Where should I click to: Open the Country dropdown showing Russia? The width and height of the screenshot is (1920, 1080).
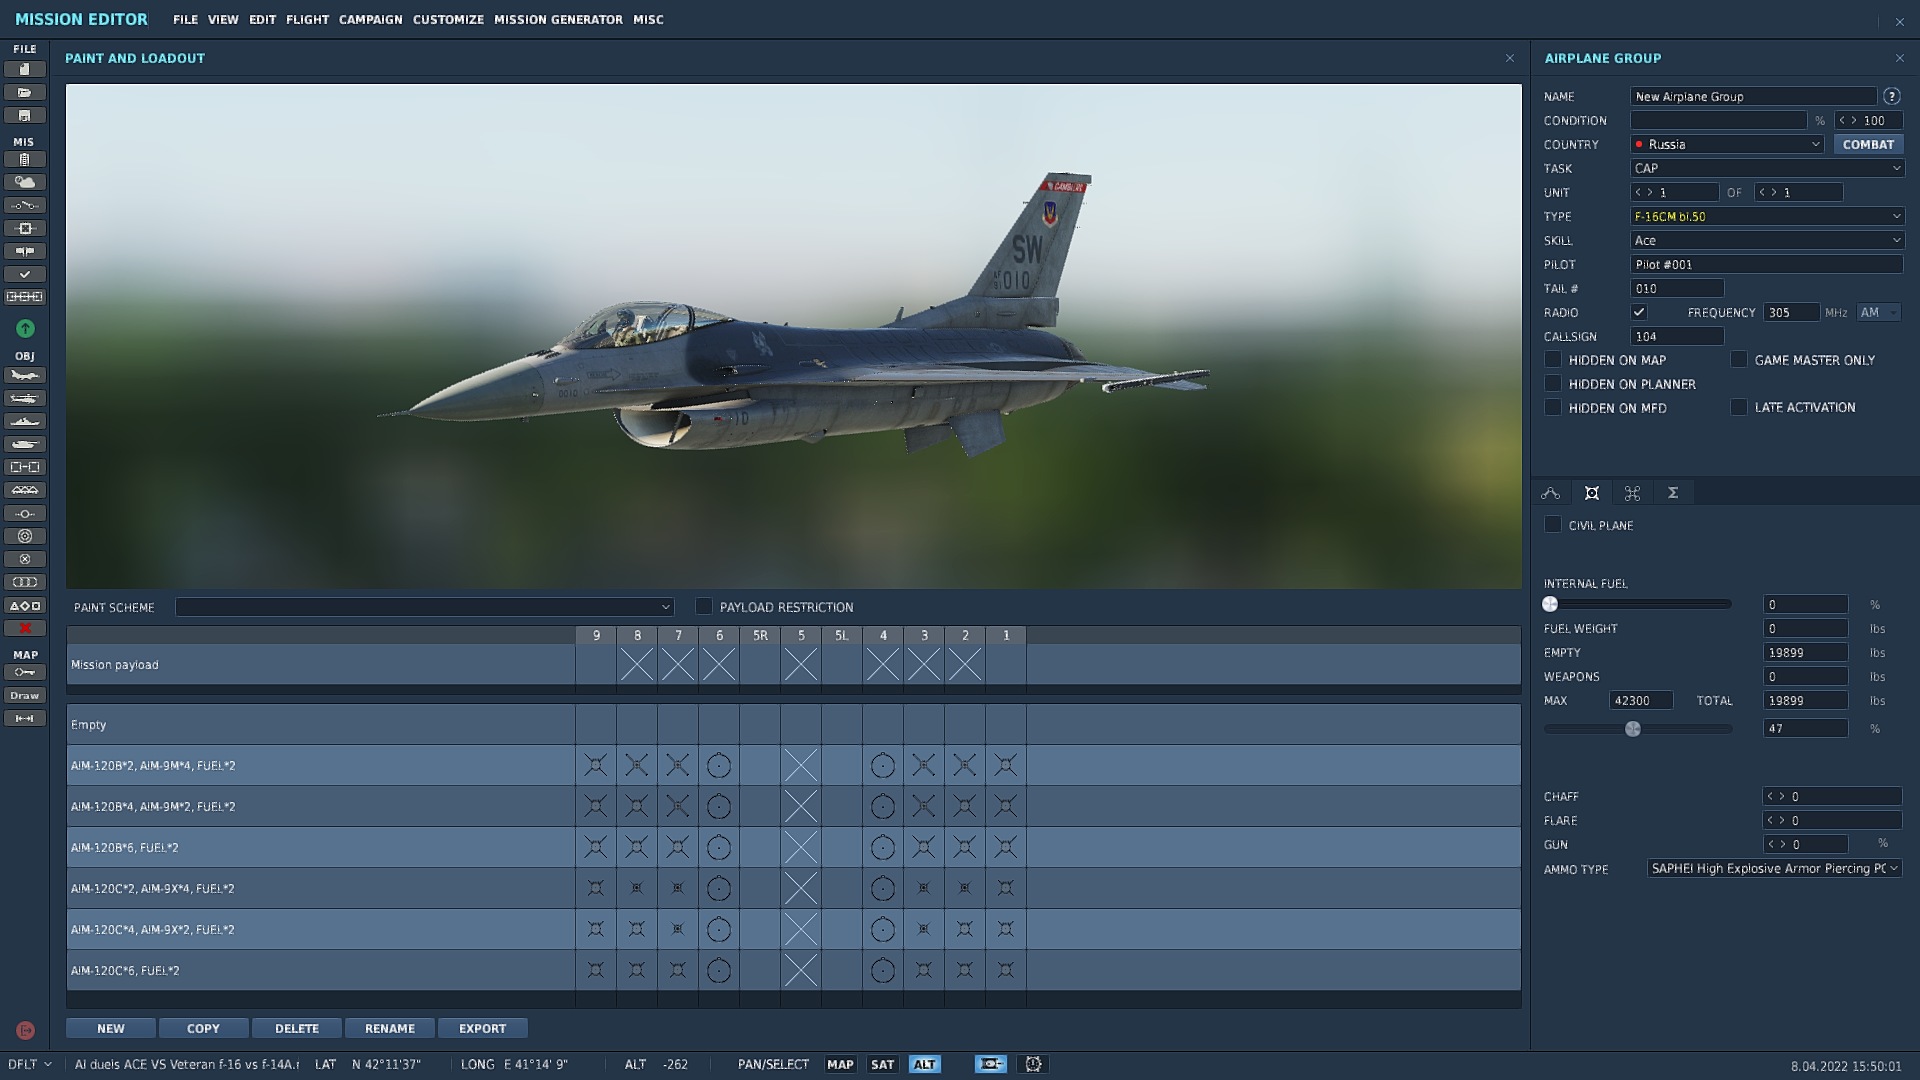pyautogui.click(x=1727, y=144)
